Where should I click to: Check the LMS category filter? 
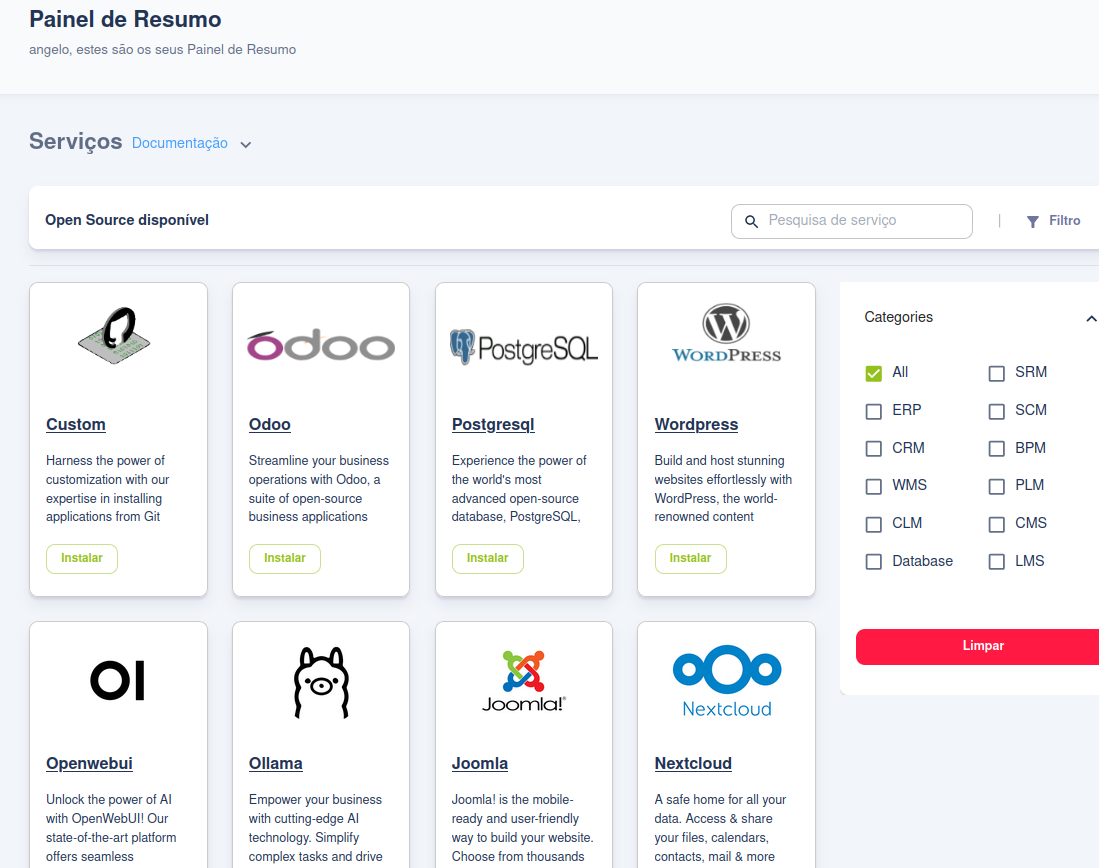point(997,562)
